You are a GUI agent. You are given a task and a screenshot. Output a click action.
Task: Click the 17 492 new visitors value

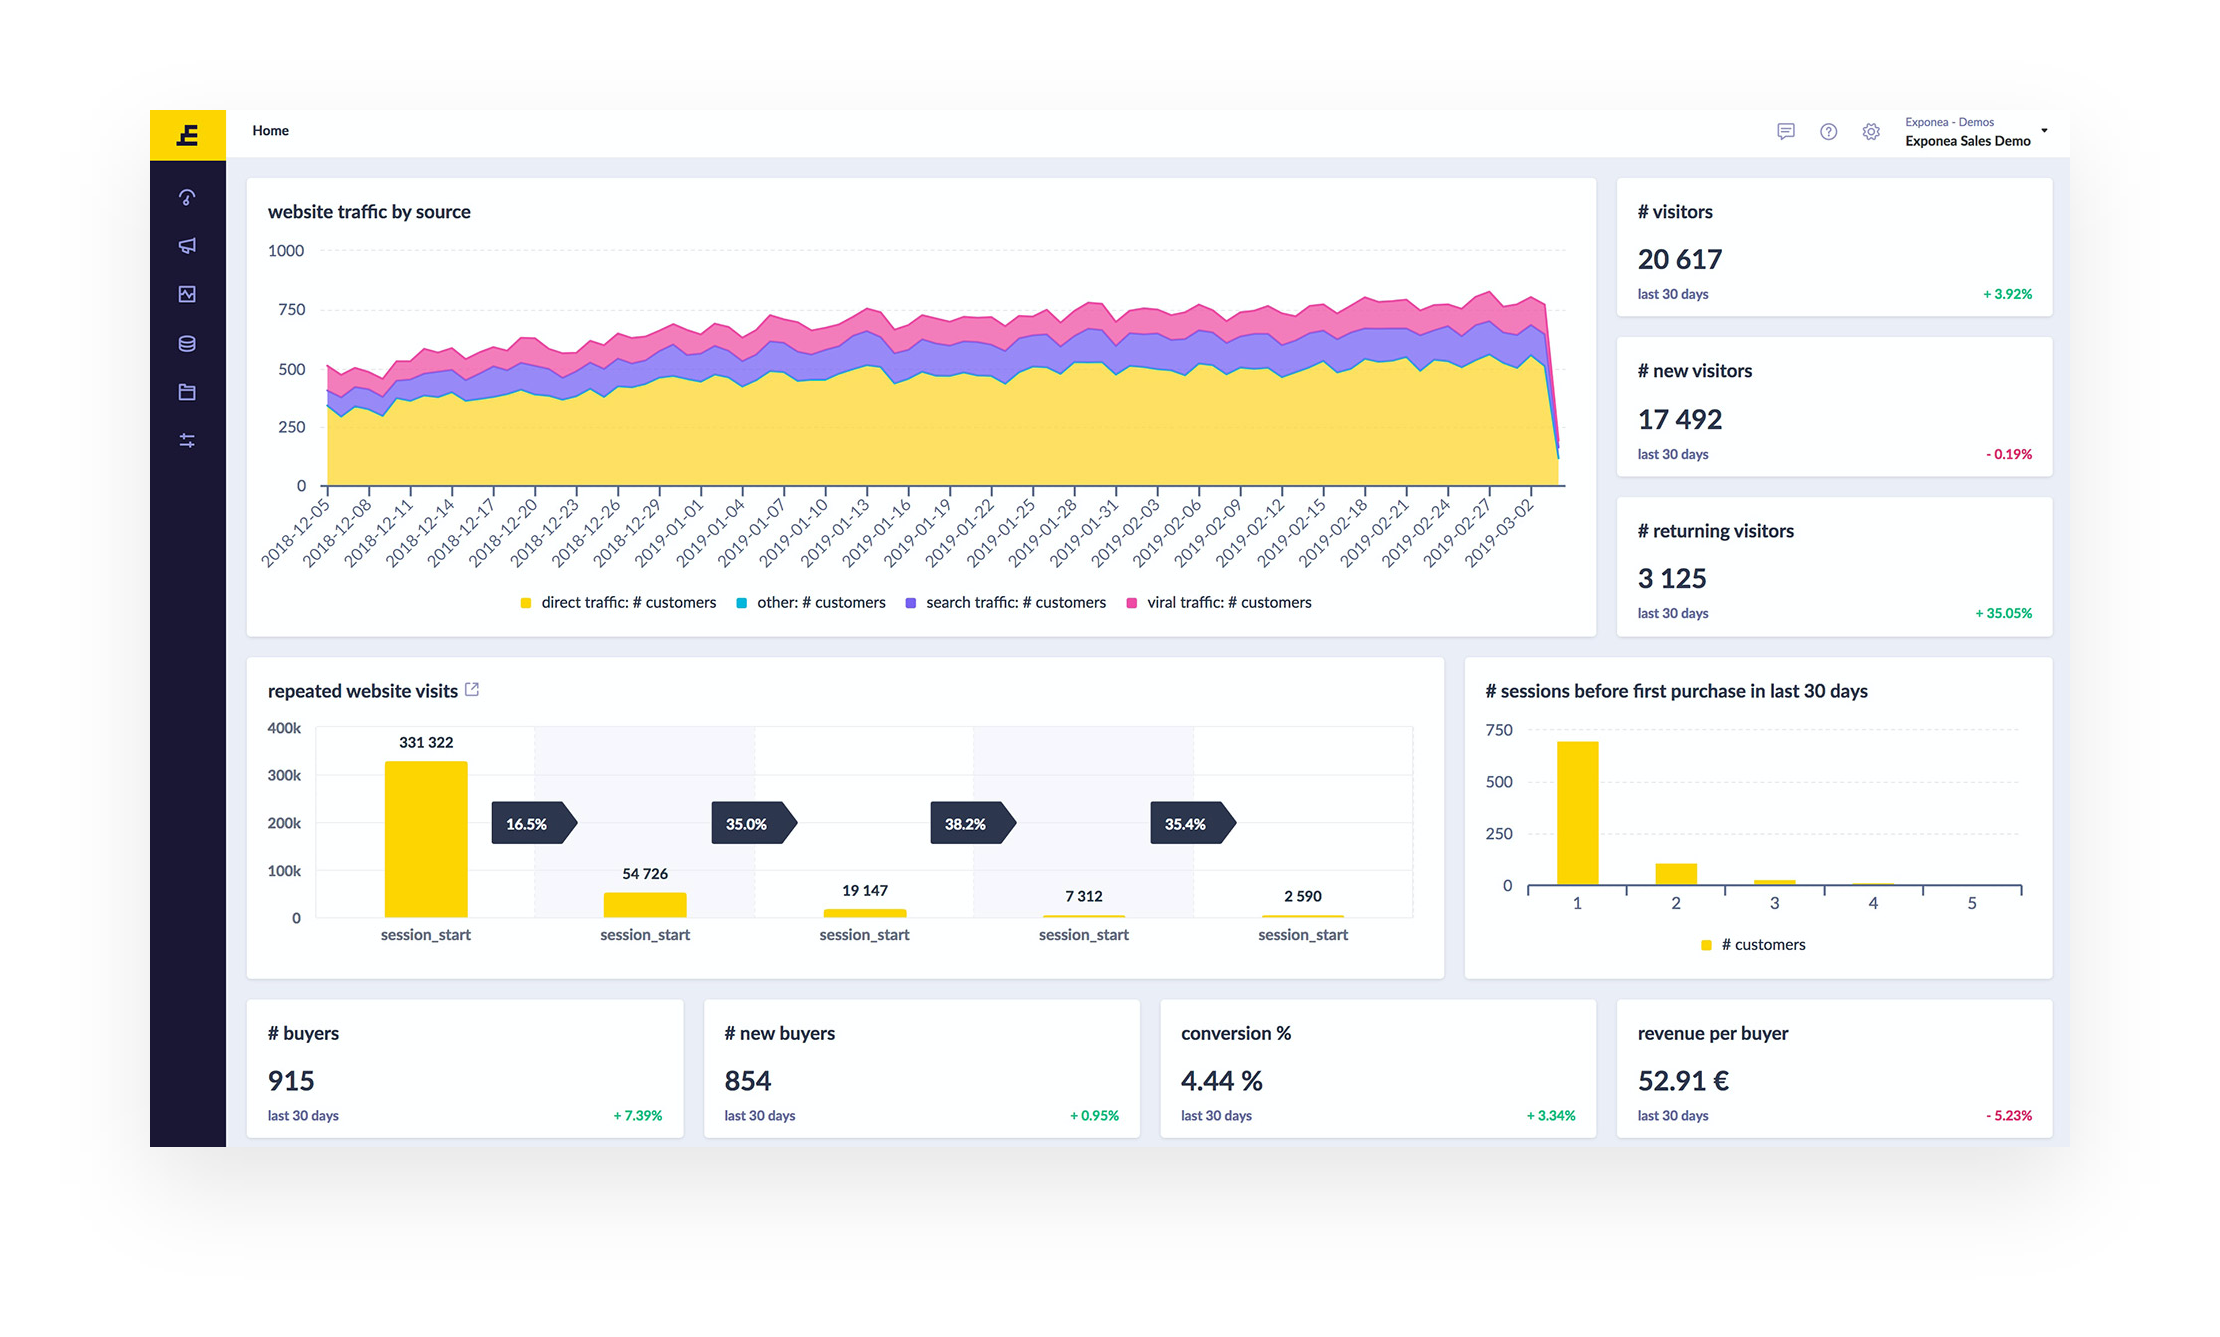click(1679, 419)
